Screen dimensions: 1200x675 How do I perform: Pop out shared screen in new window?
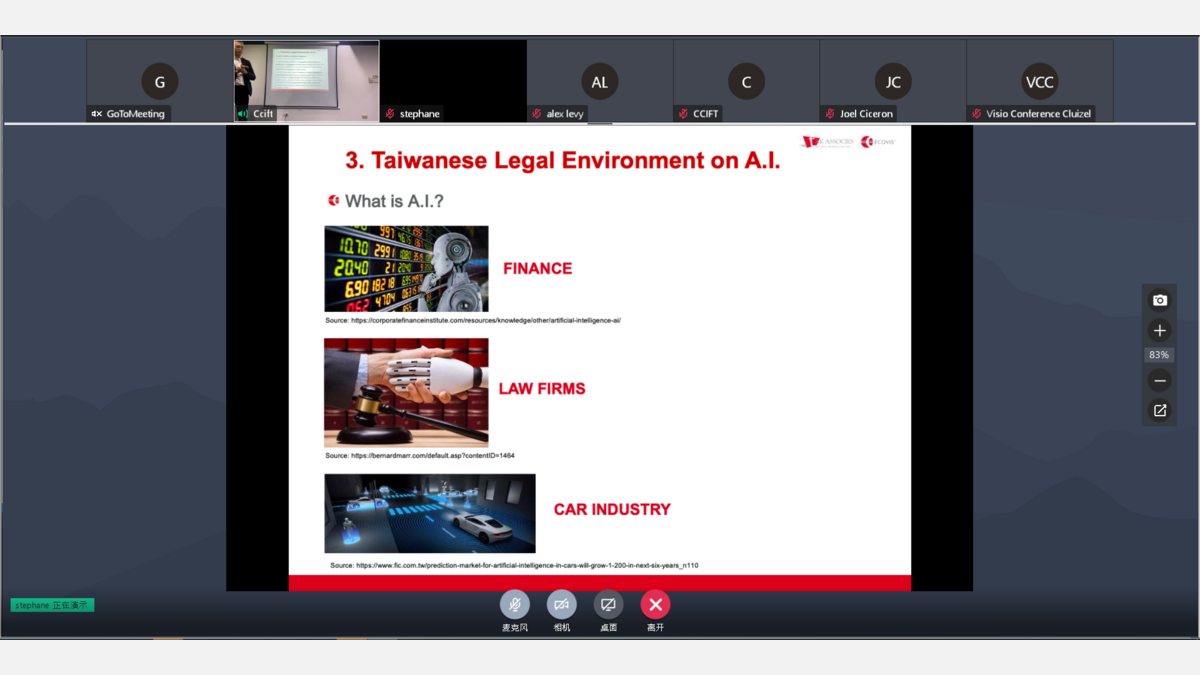pyautogui.click(x=1159, y=410)
